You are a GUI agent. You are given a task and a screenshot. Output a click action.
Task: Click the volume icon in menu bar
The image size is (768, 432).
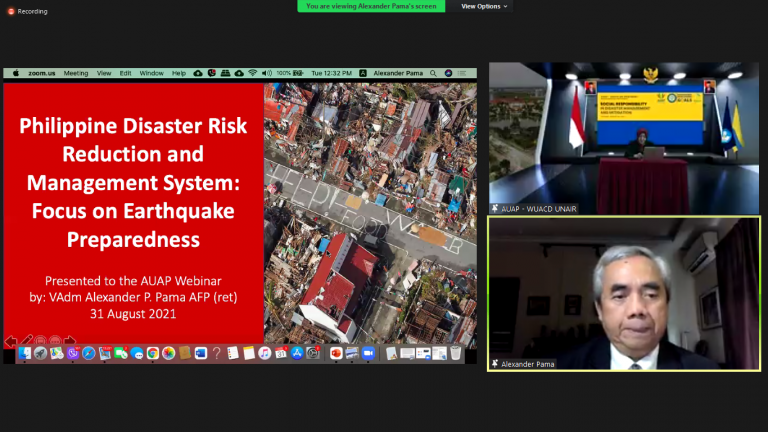[267, 73]
